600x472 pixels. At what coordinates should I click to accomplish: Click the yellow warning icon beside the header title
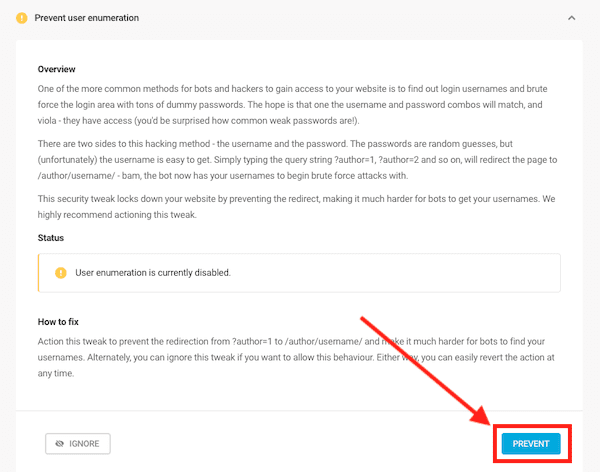click(x=22, y=18)
